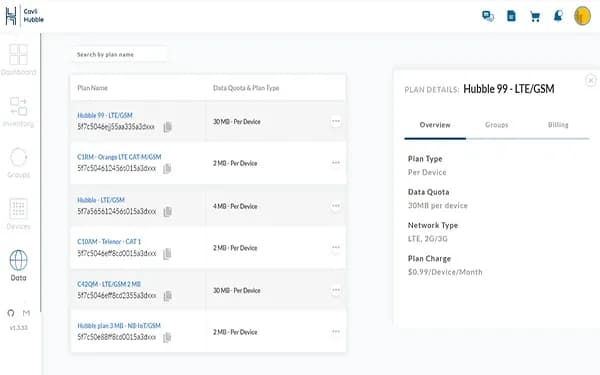The width and height of the screenshot is (600, 375).
Task: Copy plan ID for Hubble 99 - LTE/GSM
Action: click(x=167, y=127)
